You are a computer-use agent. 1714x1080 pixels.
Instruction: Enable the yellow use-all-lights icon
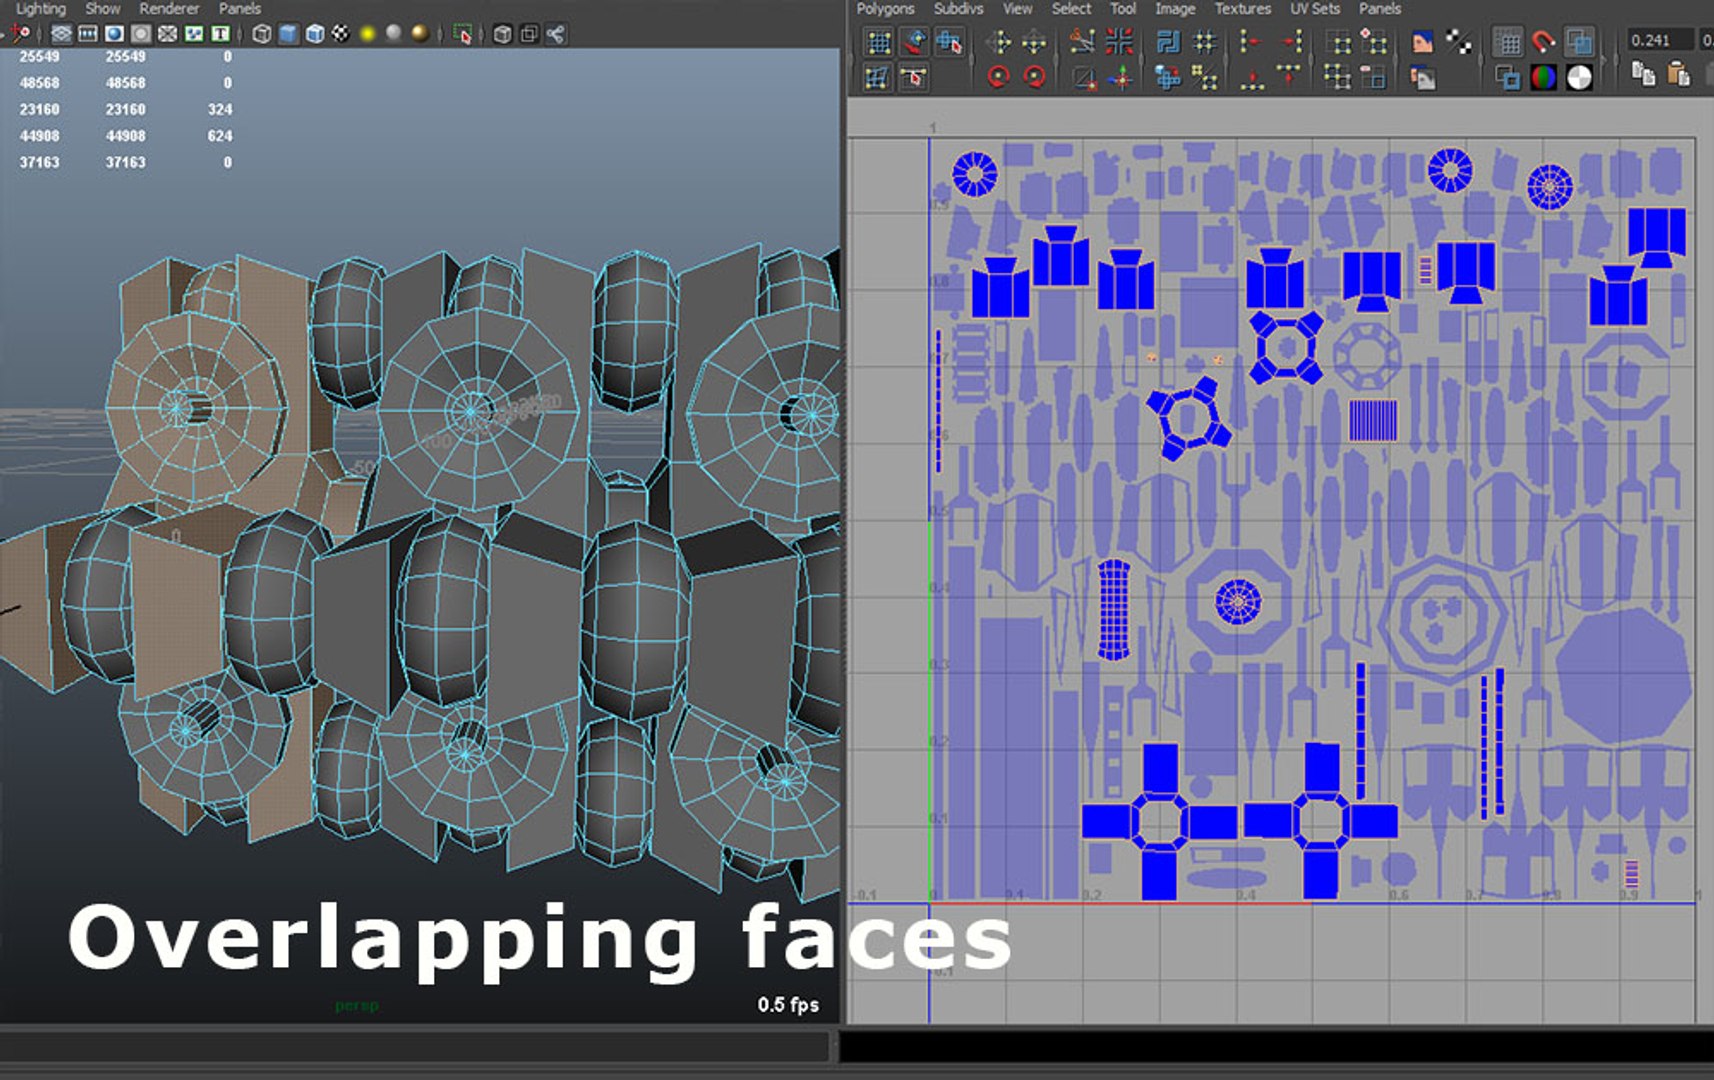[x=368, y=34]
